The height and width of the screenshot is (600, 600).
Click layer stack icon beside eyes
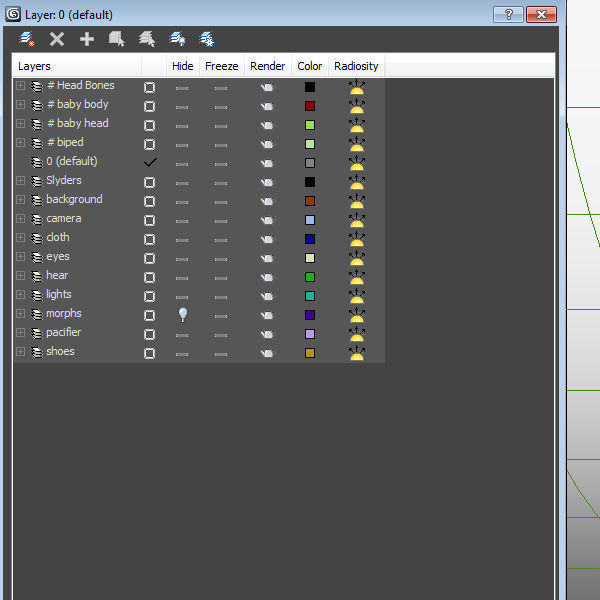point(37,258)
